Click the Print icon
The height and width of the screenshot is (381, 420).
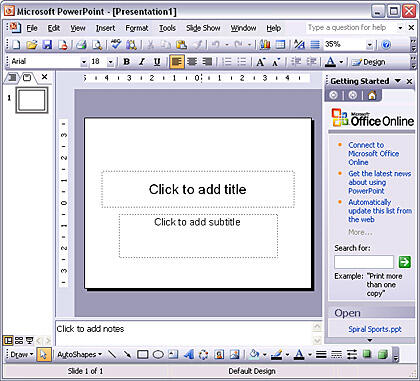point(81,45)
